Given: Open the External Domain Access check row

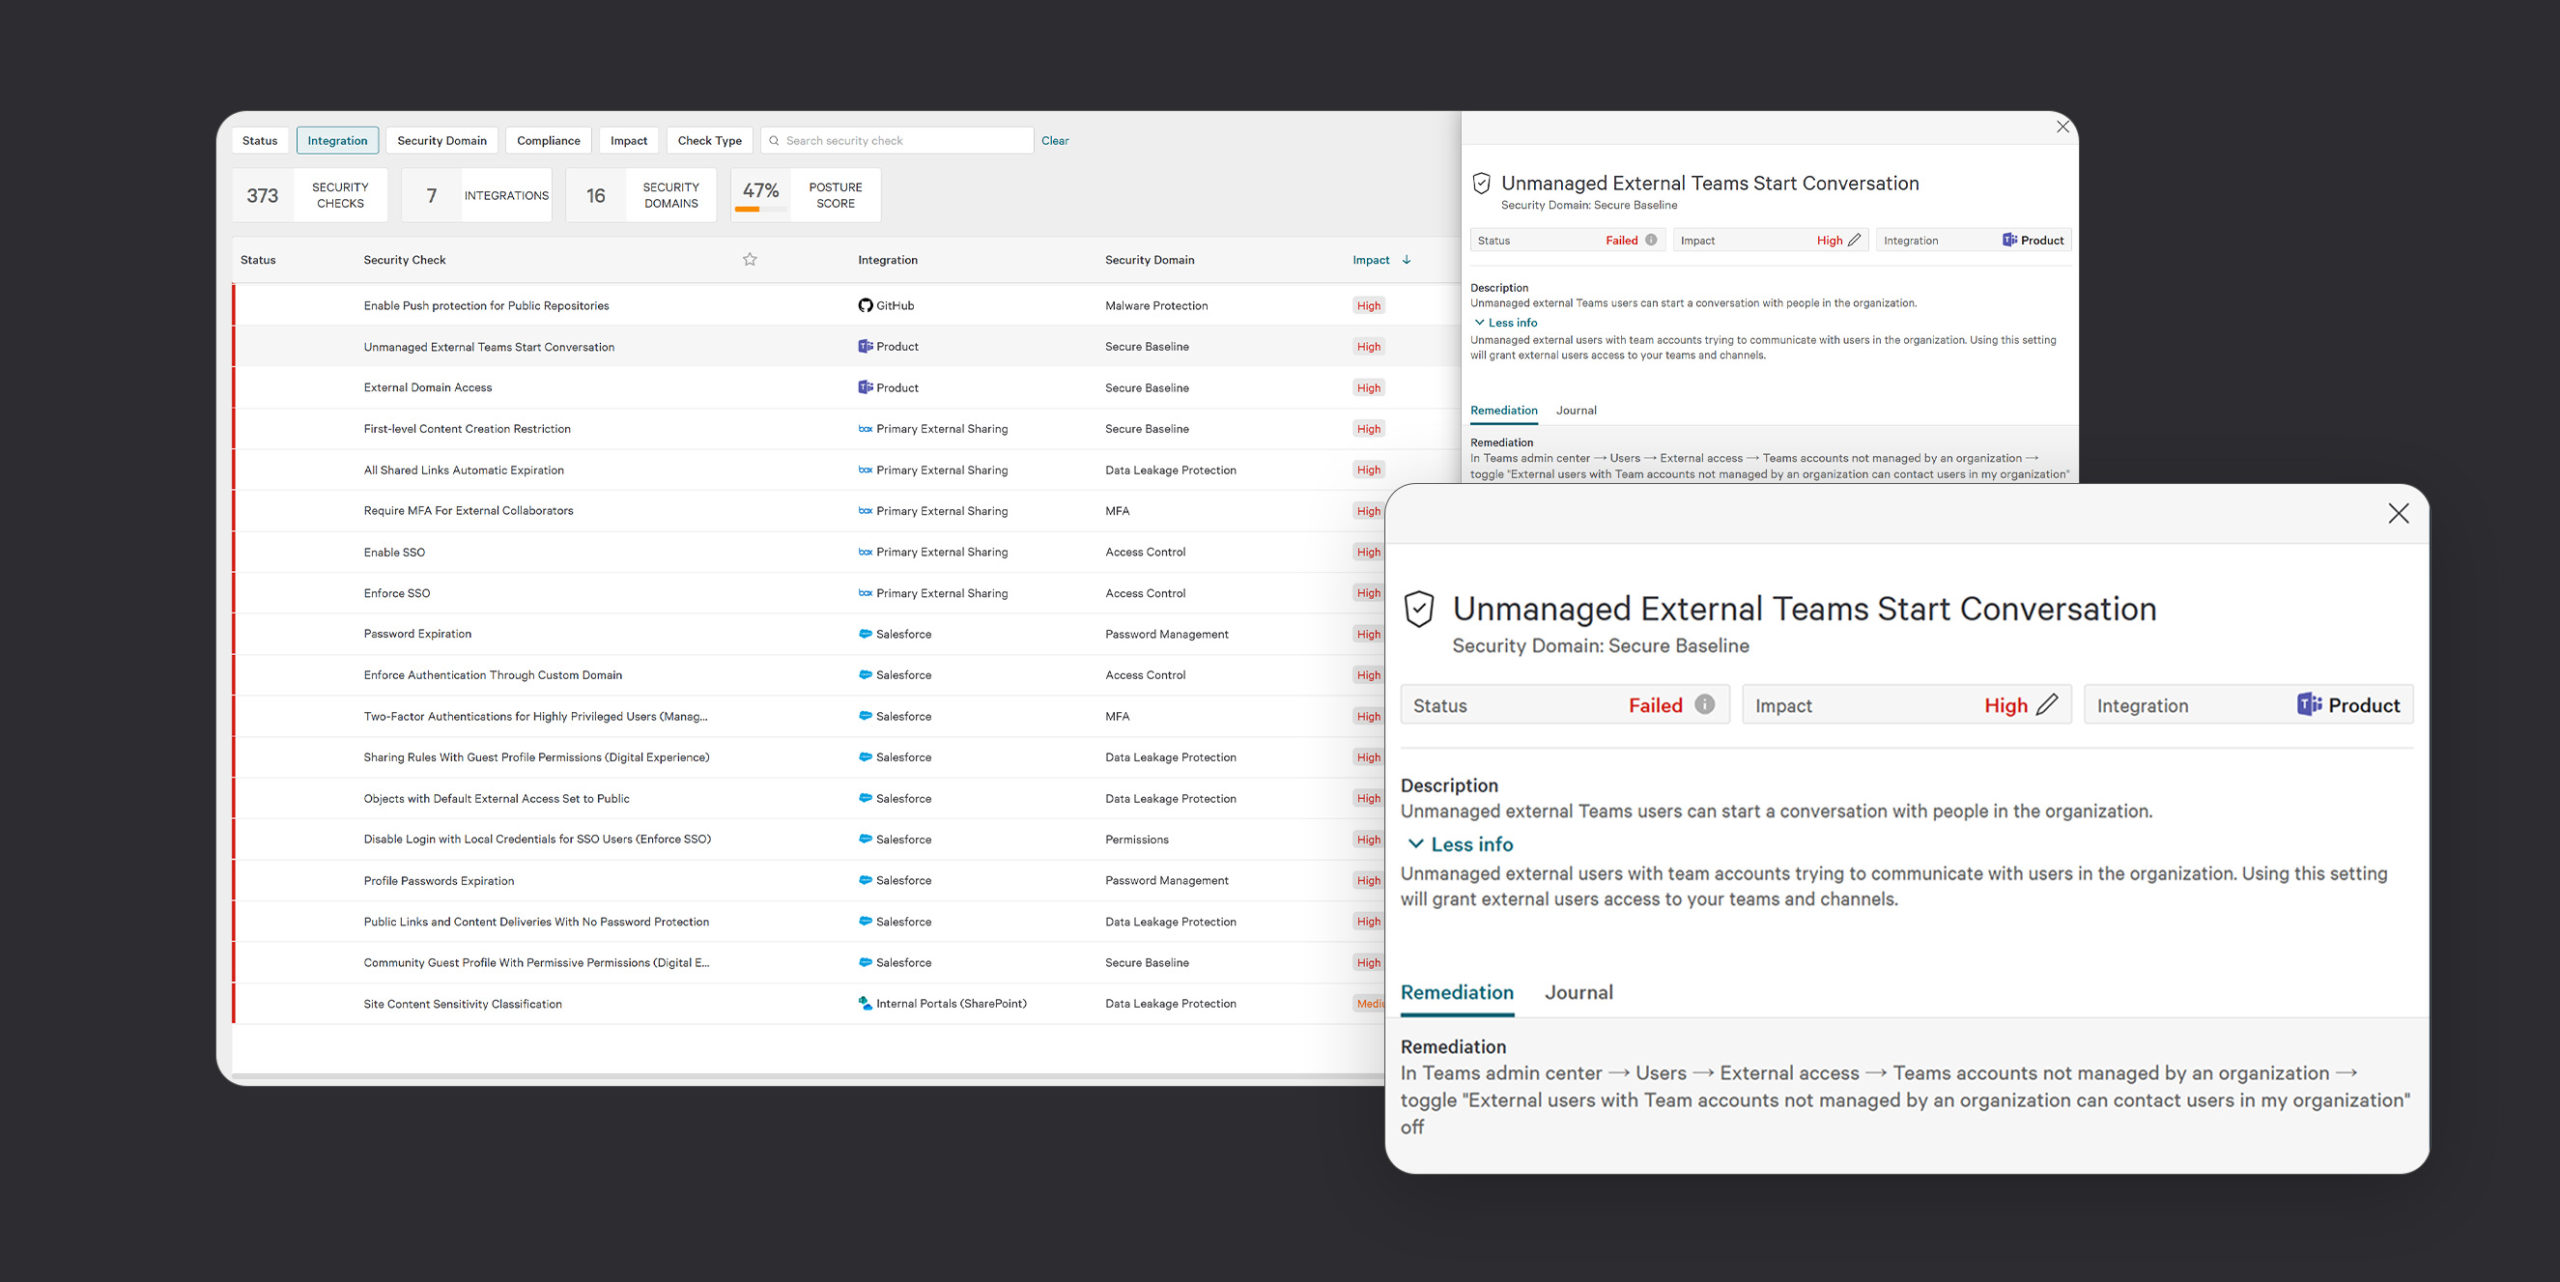Looking at the screenshot, I should pyautogui.click(x=428, y=388).
